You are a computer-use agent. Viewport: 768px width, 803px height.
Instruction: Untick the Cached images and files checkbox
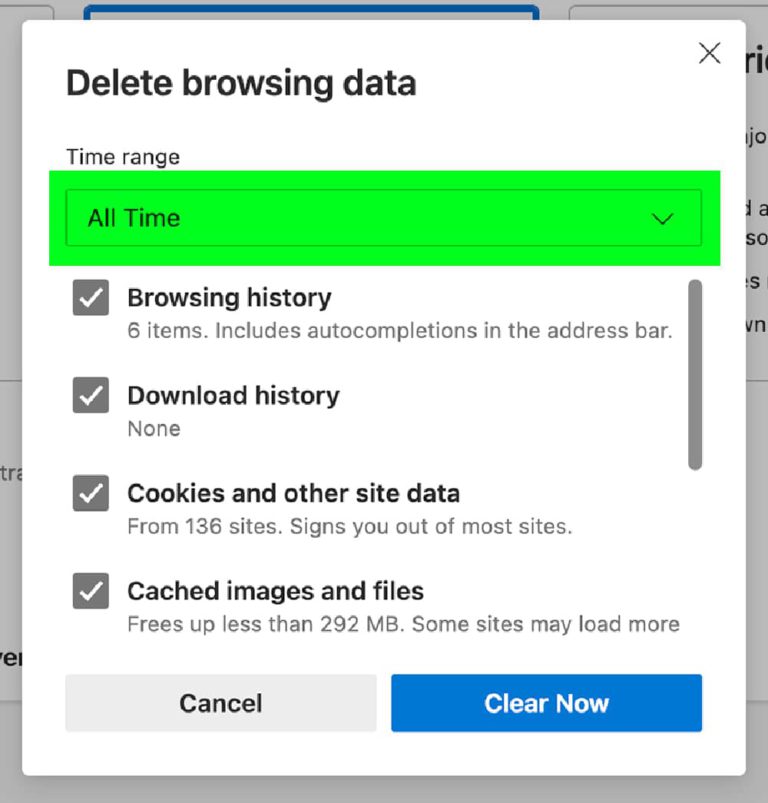[x=91, y=592]
